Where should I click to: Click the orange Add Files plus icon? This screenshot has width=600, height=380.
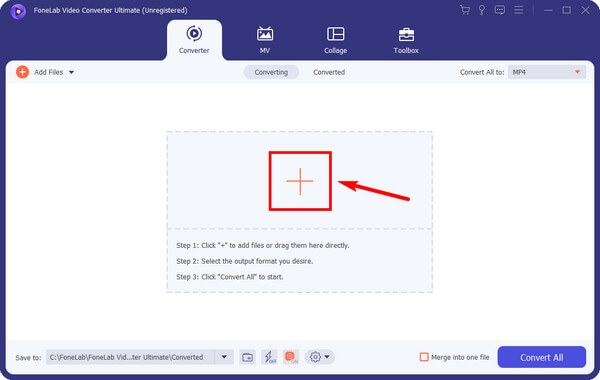[x=23, y=72]
